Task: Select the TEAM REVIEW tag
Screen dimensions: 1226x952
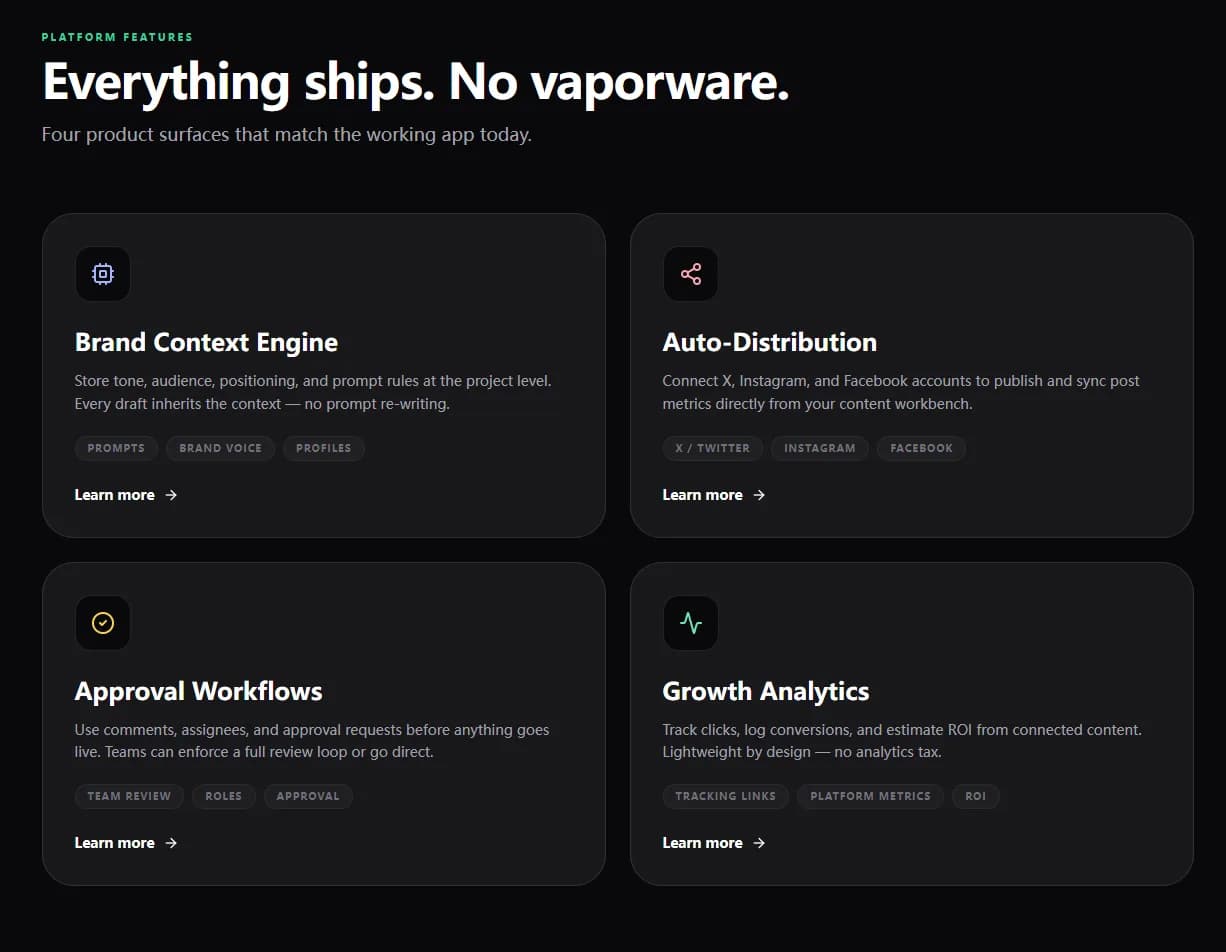Action: click(x=129, y=796)
